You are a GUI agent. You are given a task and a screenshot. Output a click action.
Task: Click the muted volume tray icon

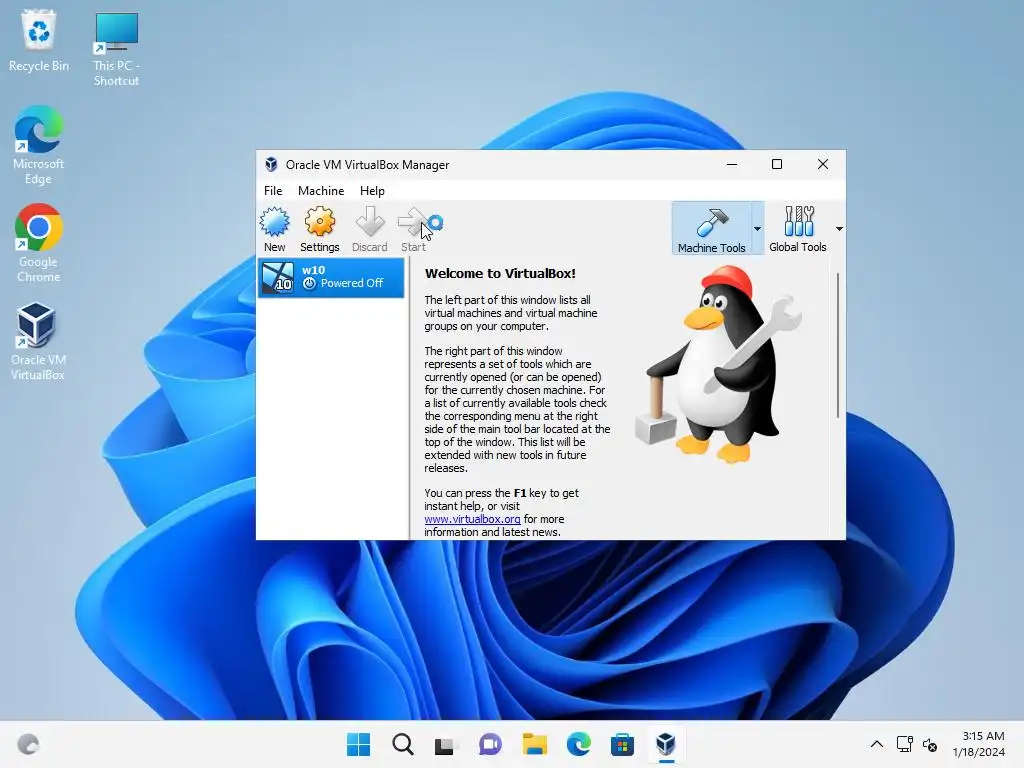930,744
